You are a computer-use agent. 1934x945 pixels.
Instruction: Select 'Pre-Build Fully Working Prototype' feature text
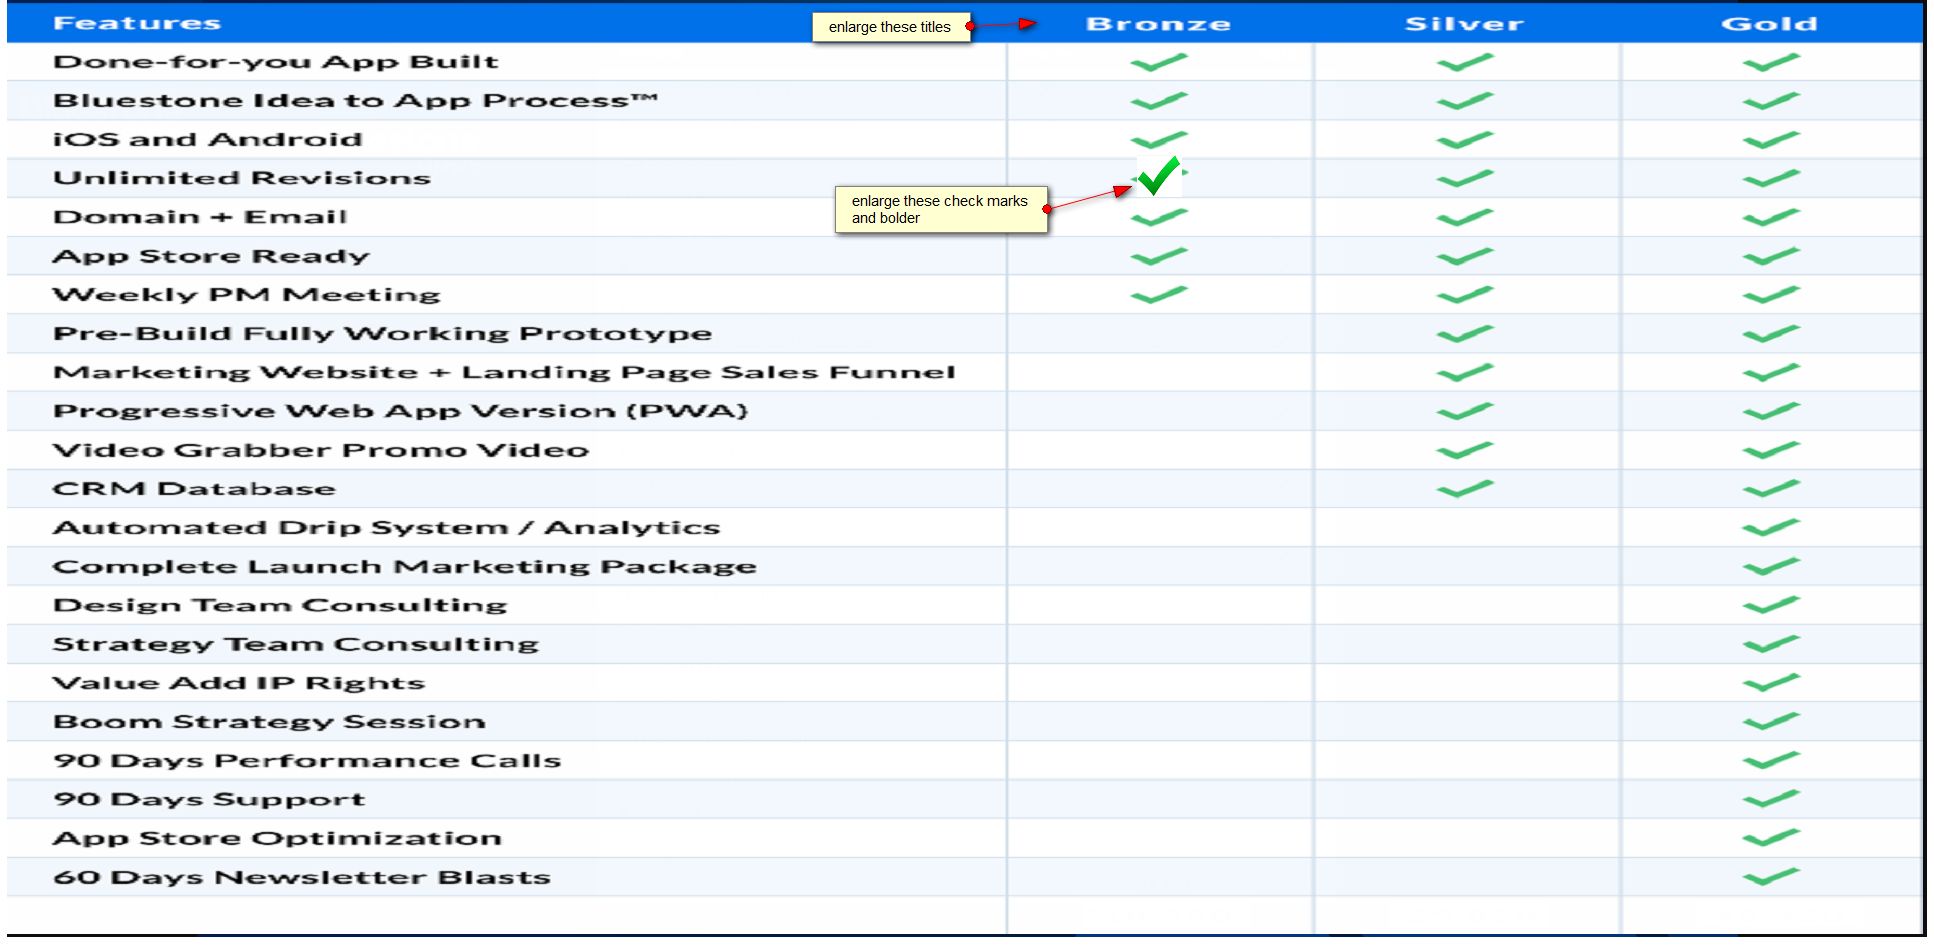click(382, 334)
